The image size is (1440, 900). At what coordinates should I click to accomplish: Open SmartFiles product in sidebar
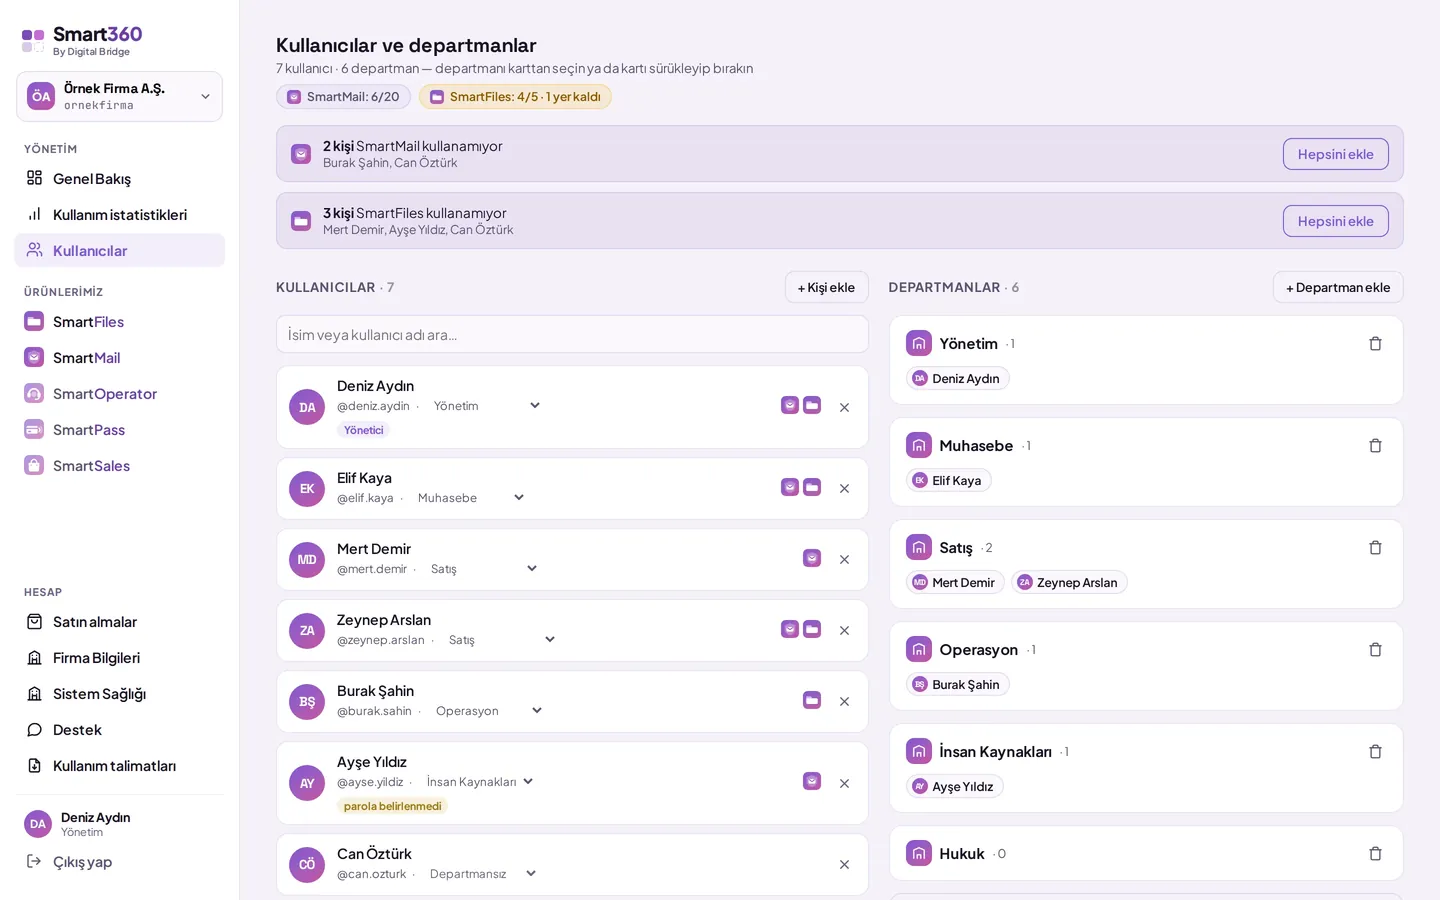point(119,321)
